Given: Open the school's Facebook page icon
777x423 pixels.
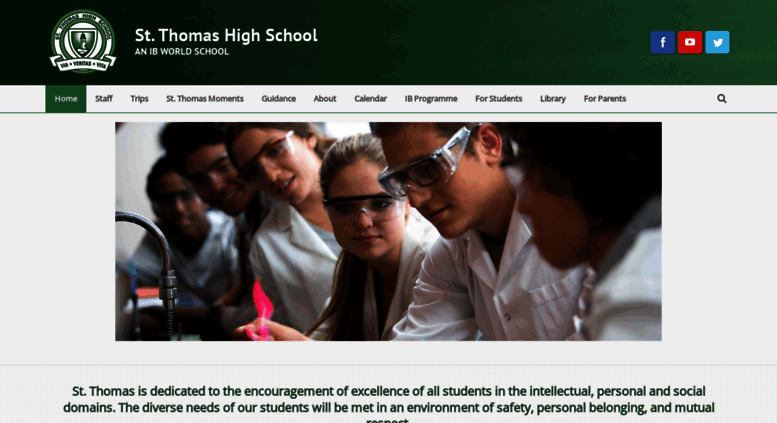Looking at the screenshot, I should pyautogui.click(x=663, y=42).
